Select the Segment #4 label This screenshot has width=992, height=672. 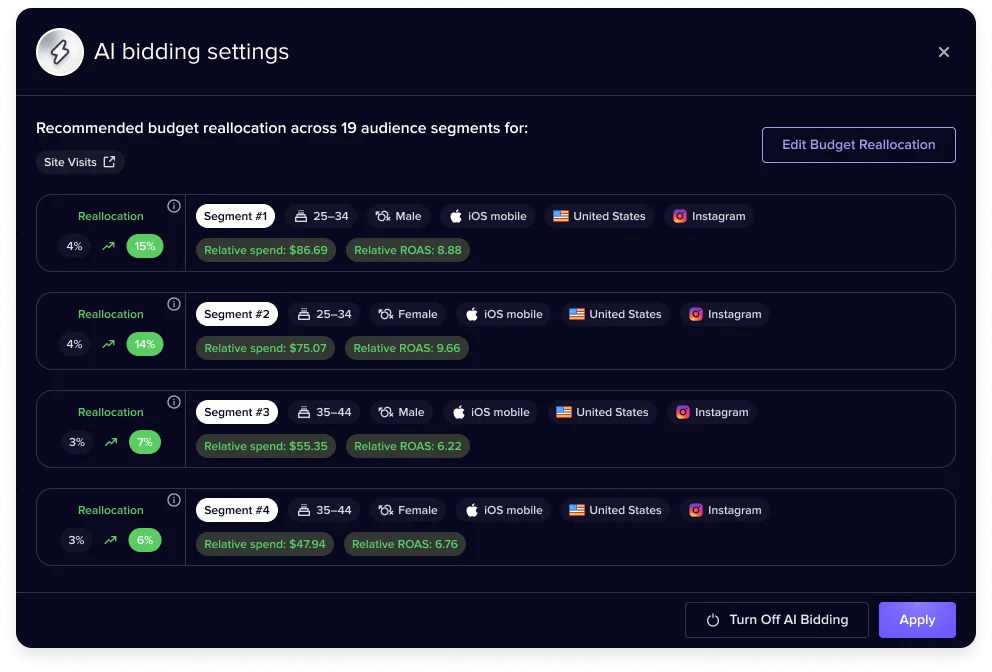pos(237,511)
